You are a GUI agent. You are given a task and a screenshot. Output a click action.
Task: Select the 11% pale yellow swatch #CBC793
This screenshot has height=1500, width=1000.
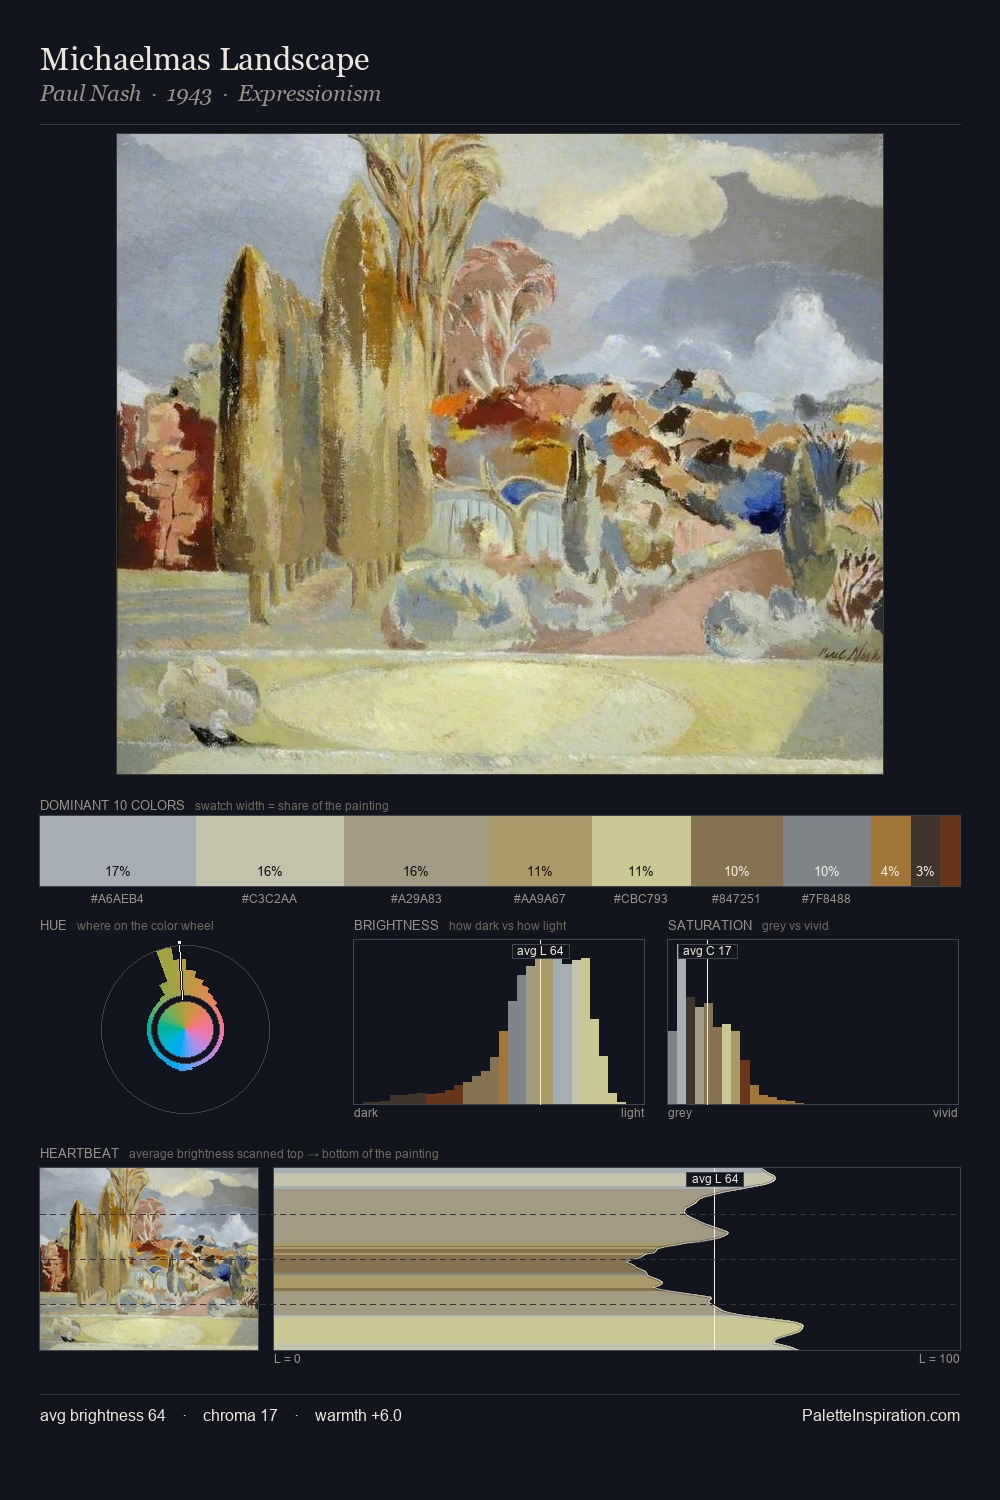pos(641,851)
